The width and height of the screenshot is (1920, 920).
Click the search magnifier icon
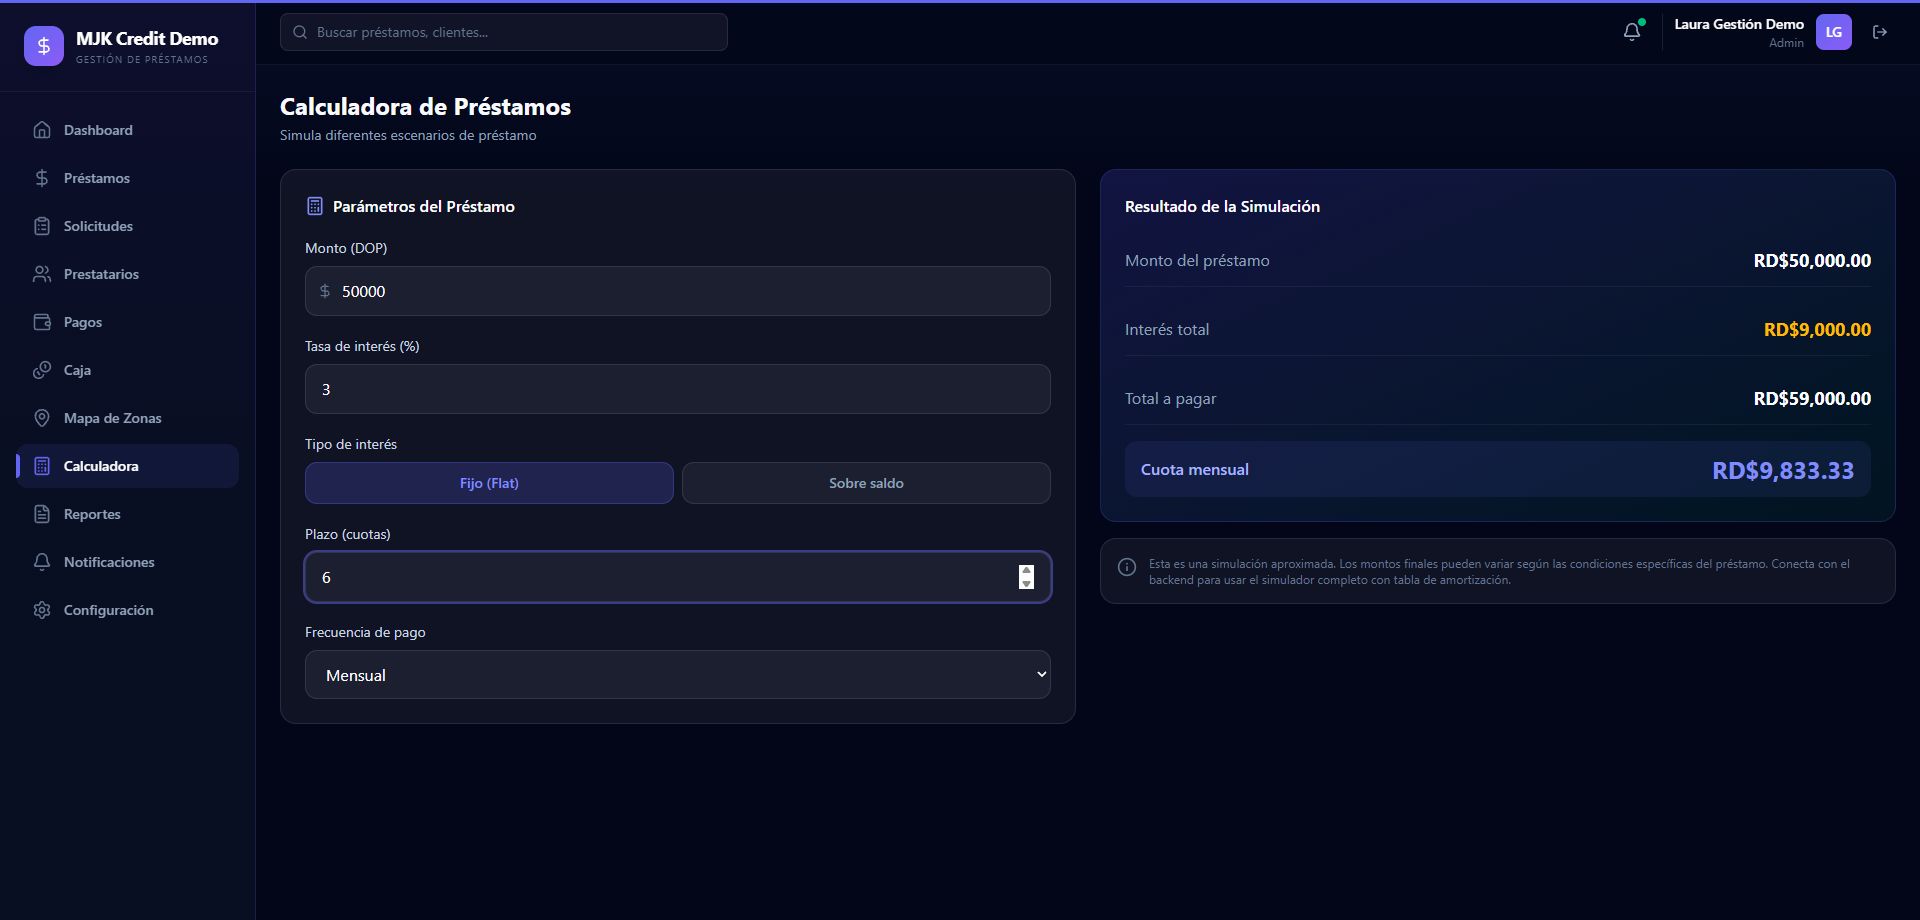(x=300, y=32)
